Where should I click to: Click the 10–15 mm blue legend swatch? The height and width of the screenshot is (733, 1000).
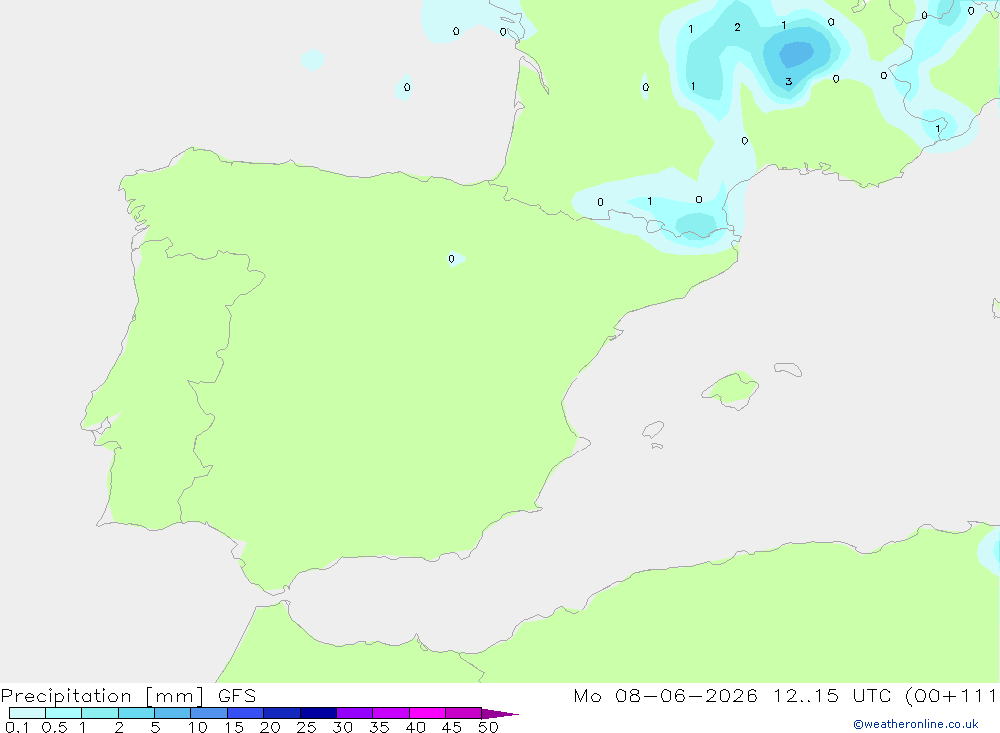pyautogui.click(x=209, y=713)
